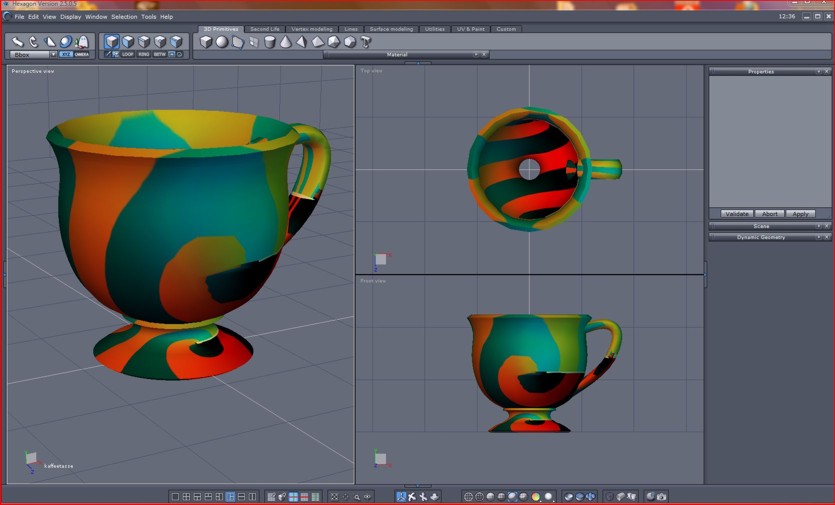Activate the rotate manipulator tool
This screenshot has width=835, height=505.
pyautogui.click(x=34, y=42)
